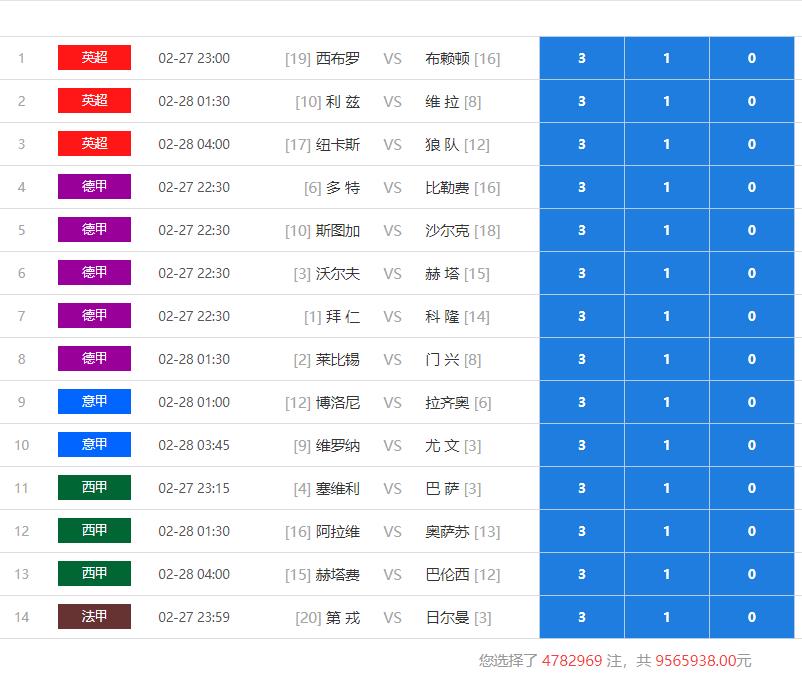Toggle the 0 option for 利兹 vs 维拉
The width and height of the screenshot is (802, 678).
[x=752, y=101]
